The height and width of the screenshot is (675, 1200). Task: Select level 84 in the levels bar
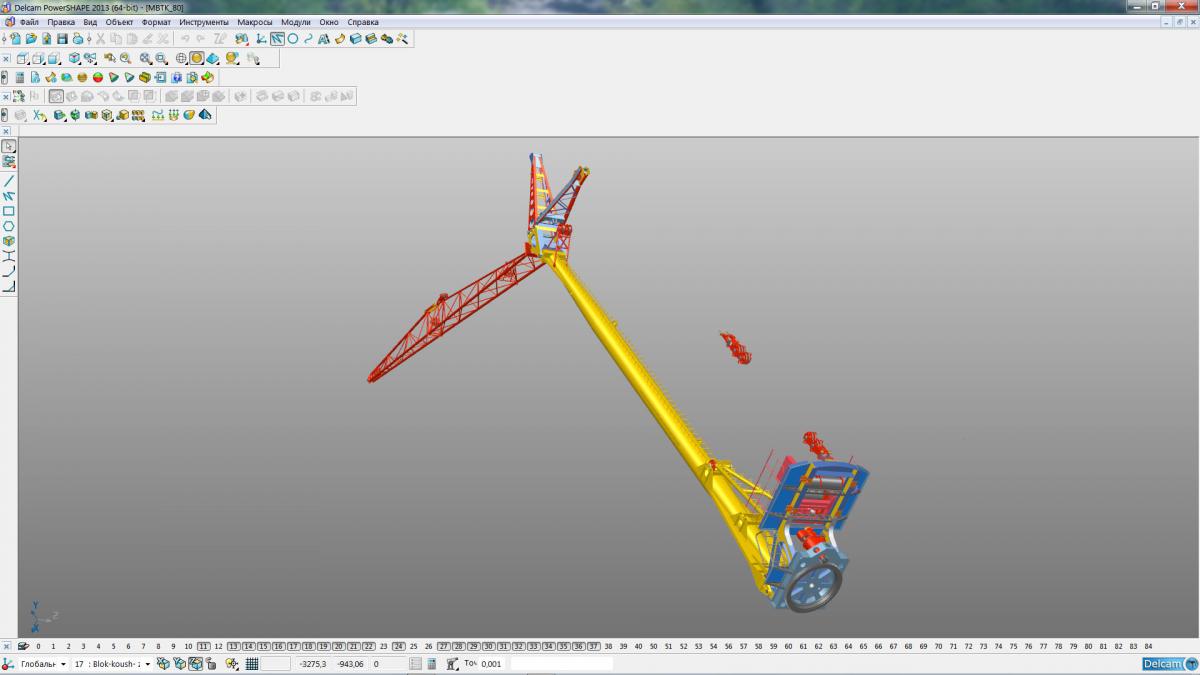[1148, 646]
